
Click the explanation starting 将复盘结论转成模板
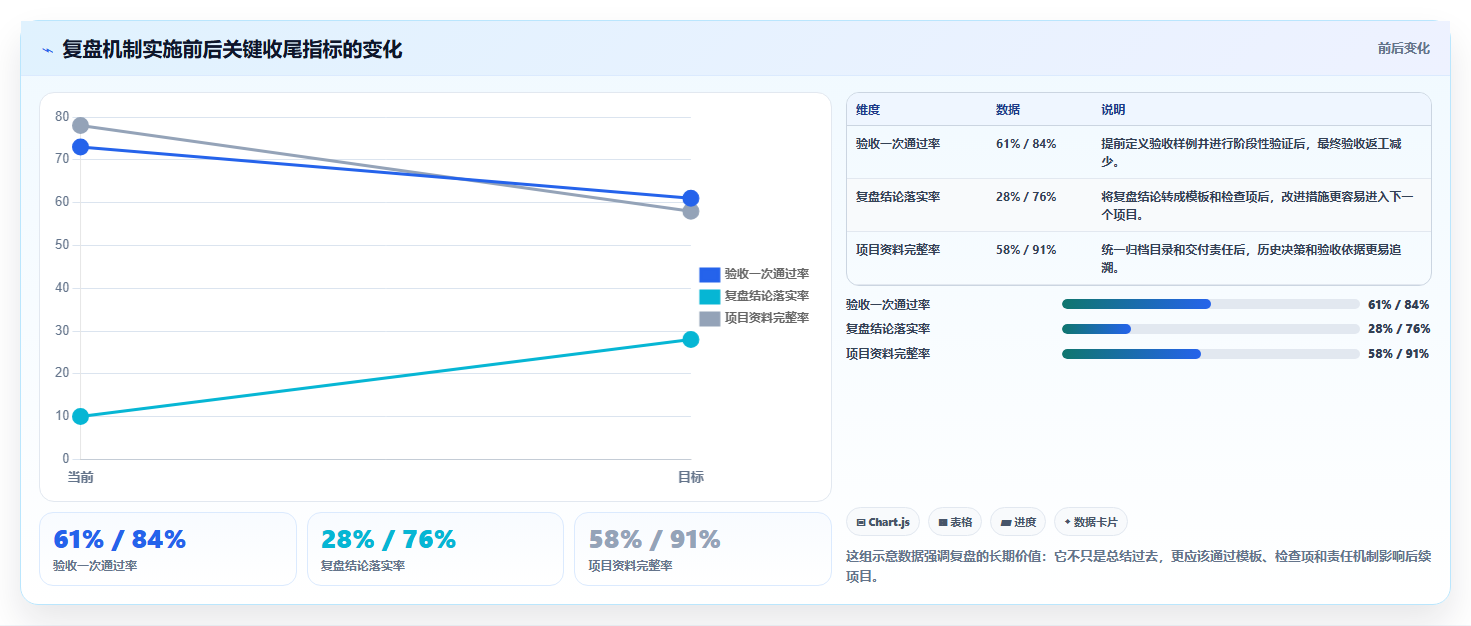point(1257,205)
